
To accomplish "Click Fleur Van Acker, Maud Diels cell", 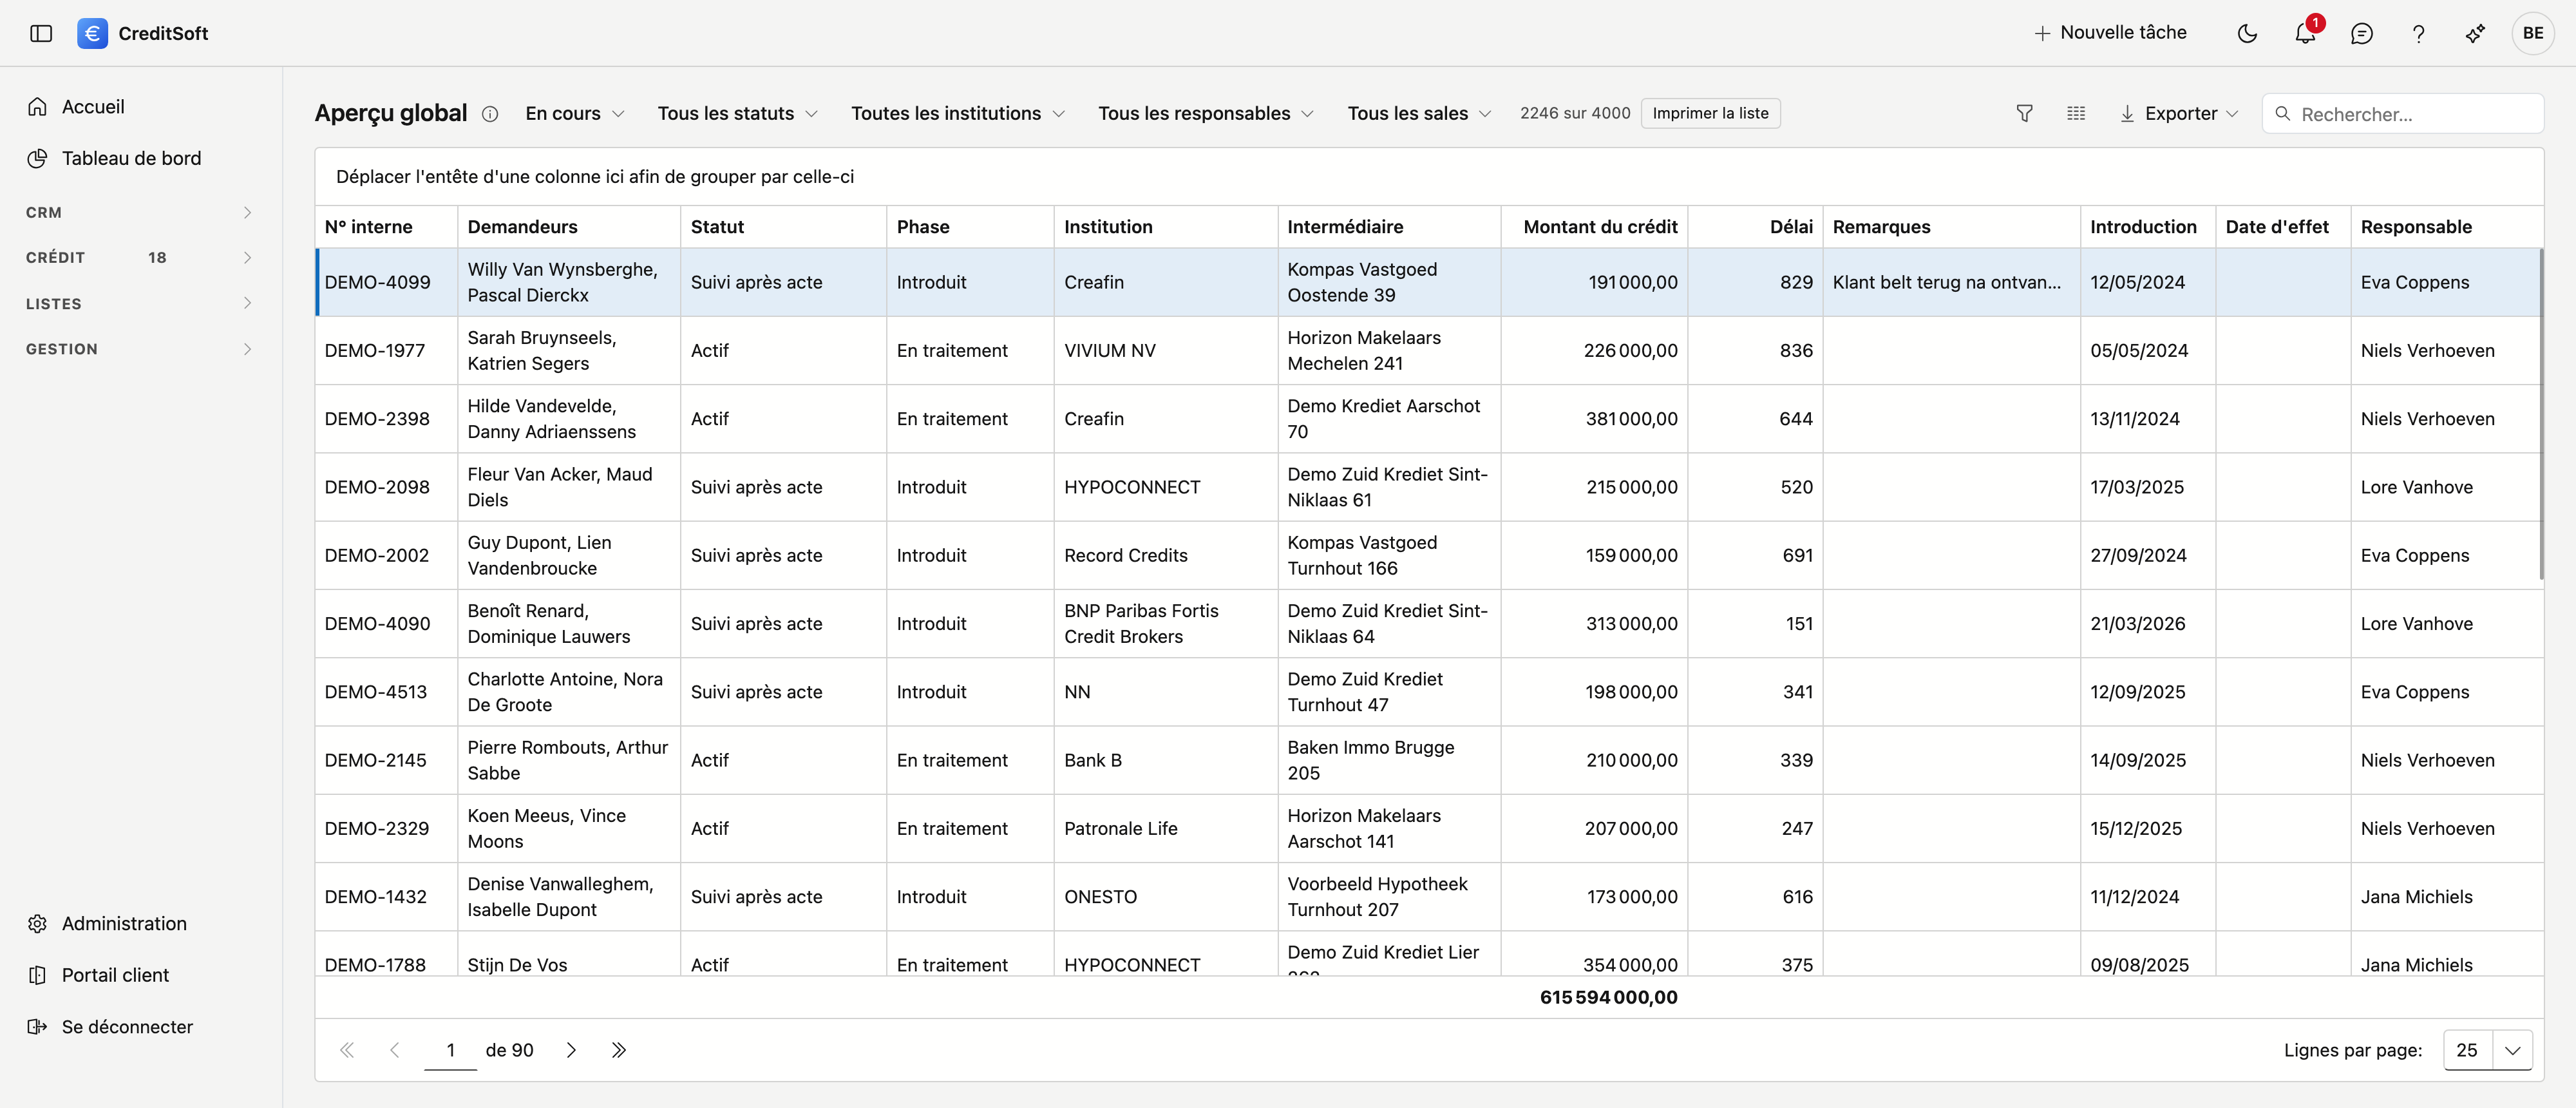I will pyautogui.click(x=569, y=487).
